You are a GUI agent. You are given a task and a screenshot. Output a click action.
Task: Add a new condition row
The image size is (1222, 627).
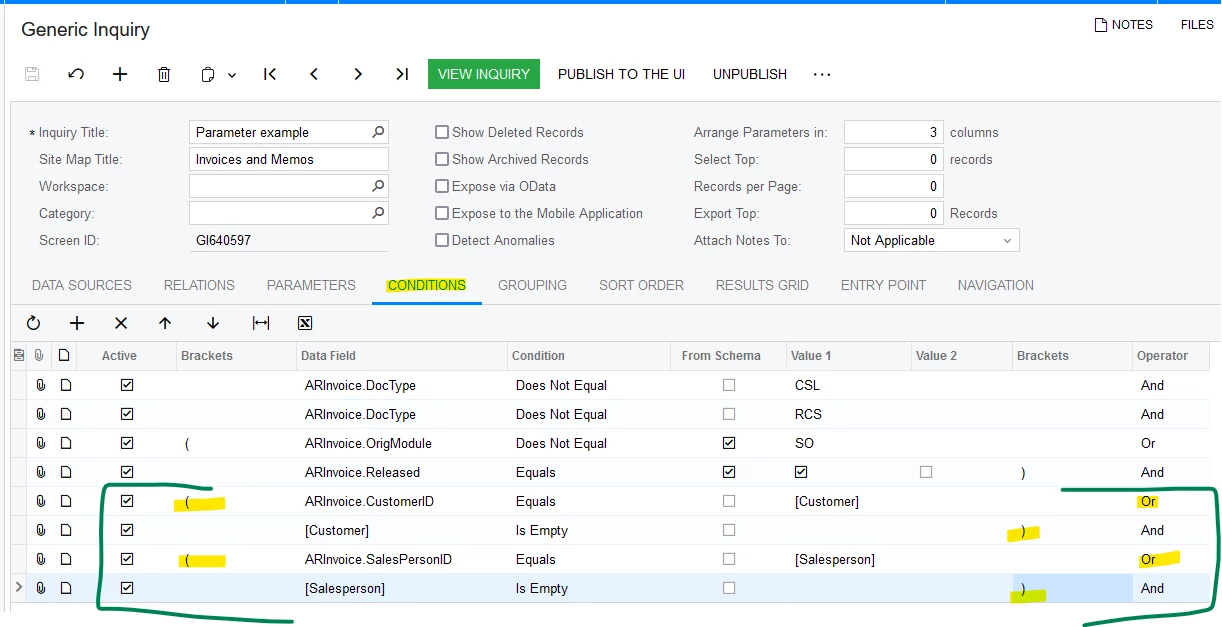point(77,323)
